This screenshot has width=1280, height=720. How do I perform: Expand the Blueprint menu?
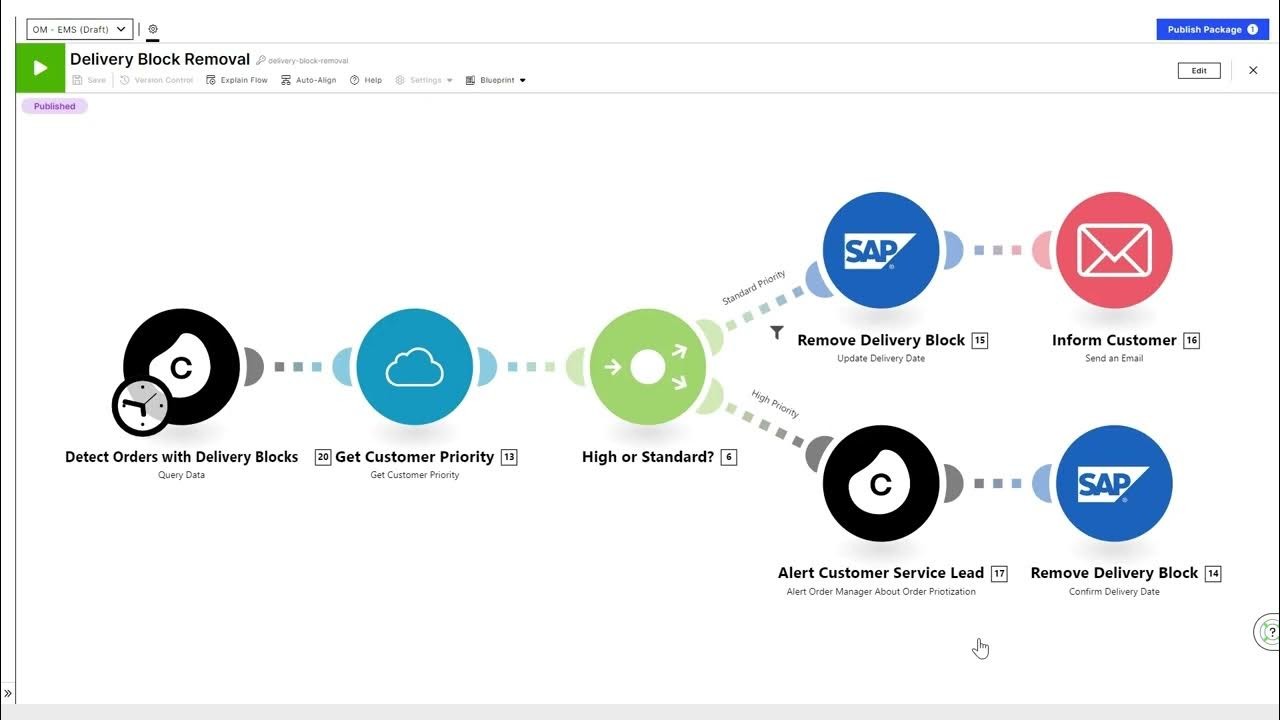pyautogui.click(x=496, y=80)
